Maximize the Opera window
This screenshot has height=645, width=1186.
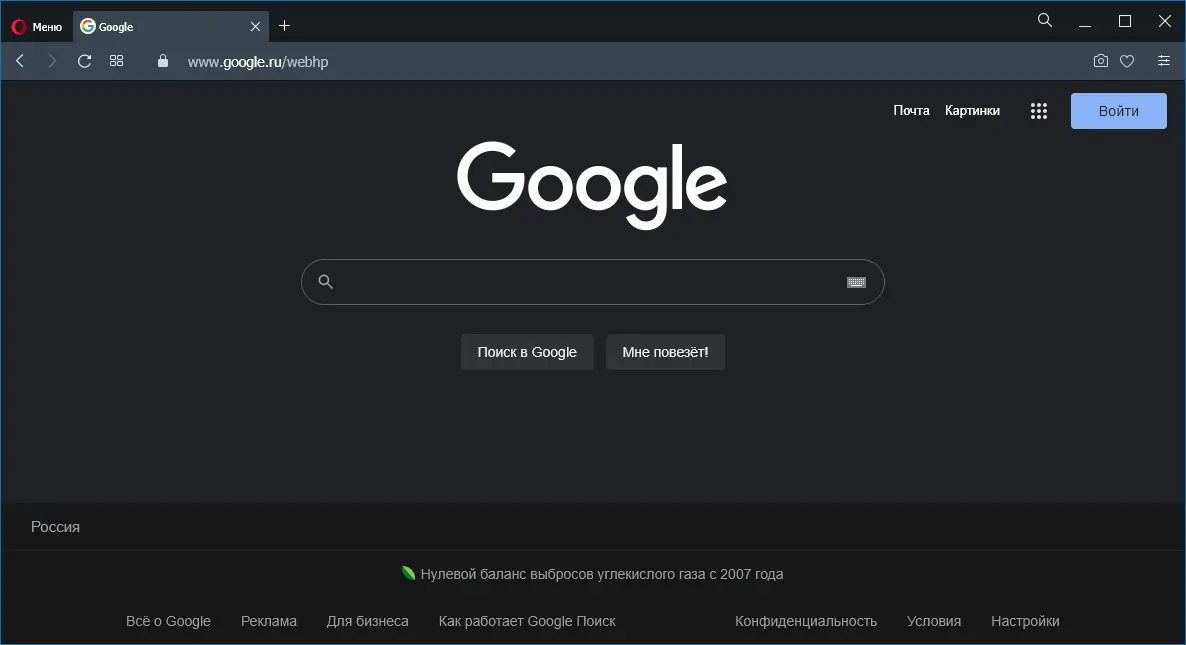pyautogui.click(x=1125, y=21)
